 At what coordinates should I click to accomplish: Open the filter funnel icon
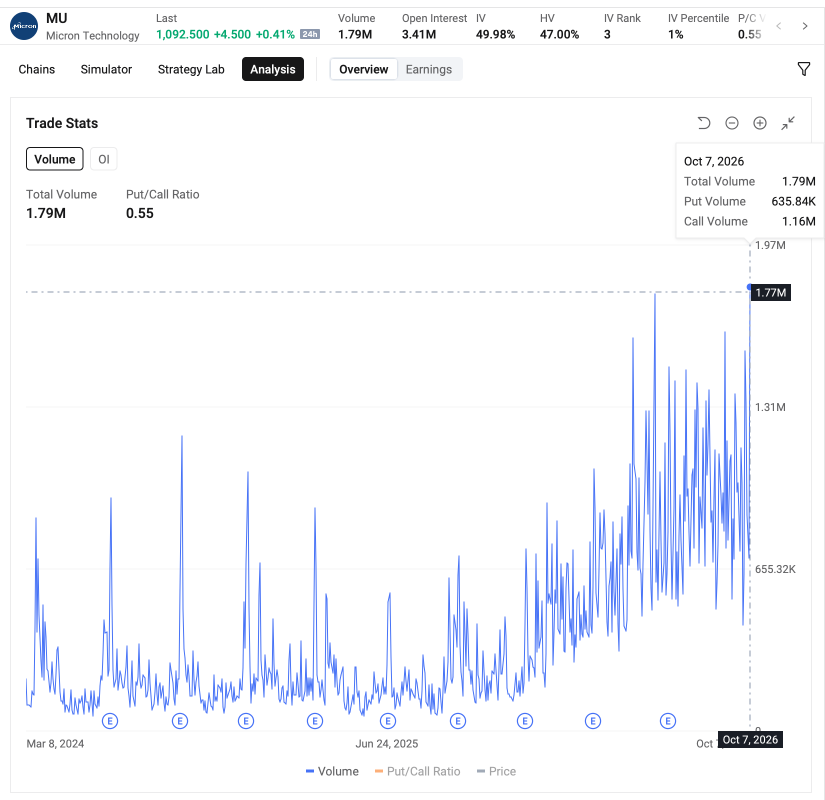click(x=803, y=69)
